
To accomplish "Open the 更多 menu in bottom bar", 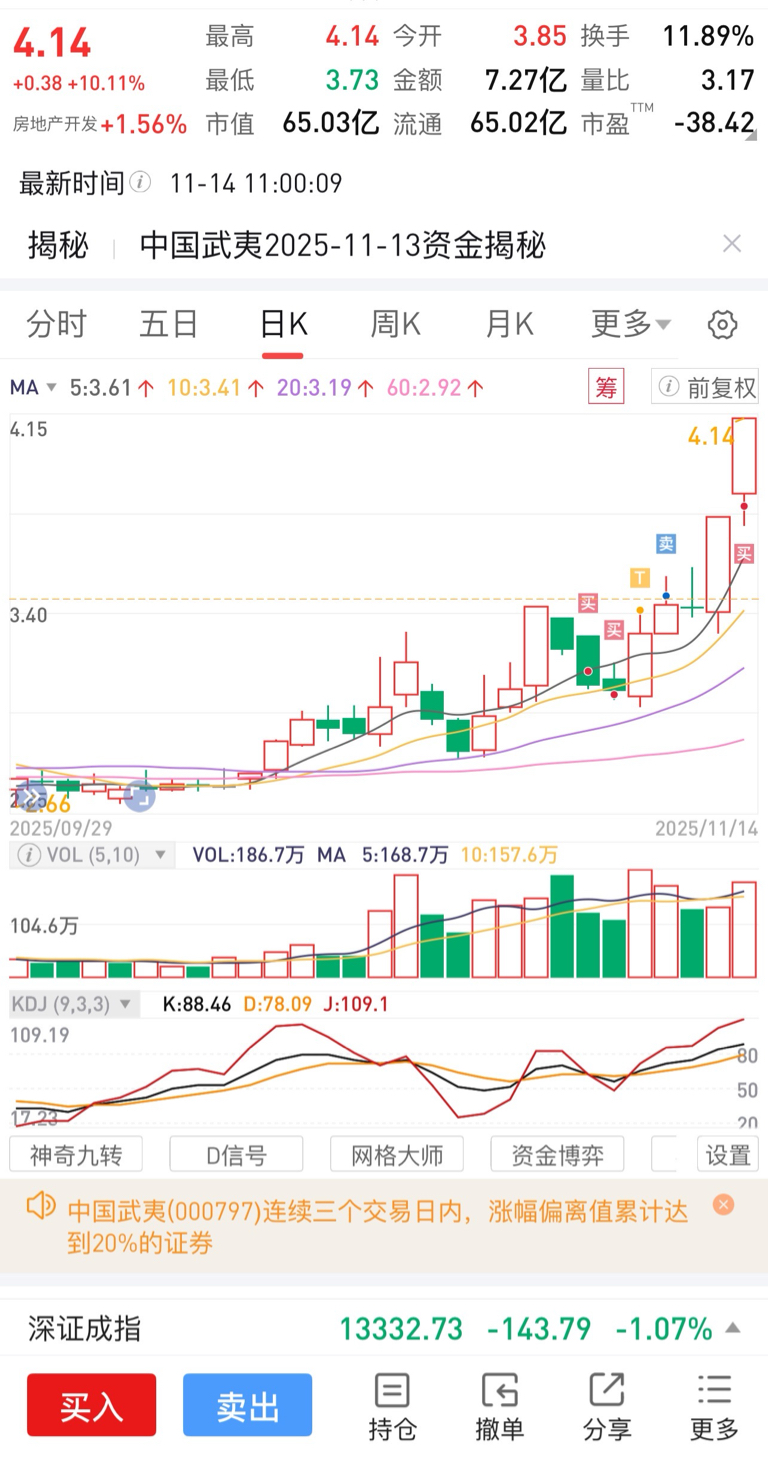I will pos(714,1406).
